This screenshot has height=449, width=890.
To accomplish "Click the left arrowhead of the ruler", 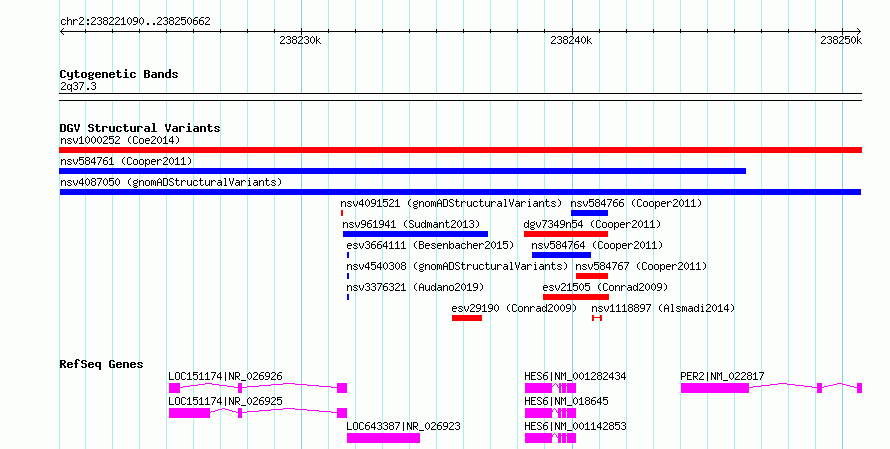I will [x=62, y=32].
